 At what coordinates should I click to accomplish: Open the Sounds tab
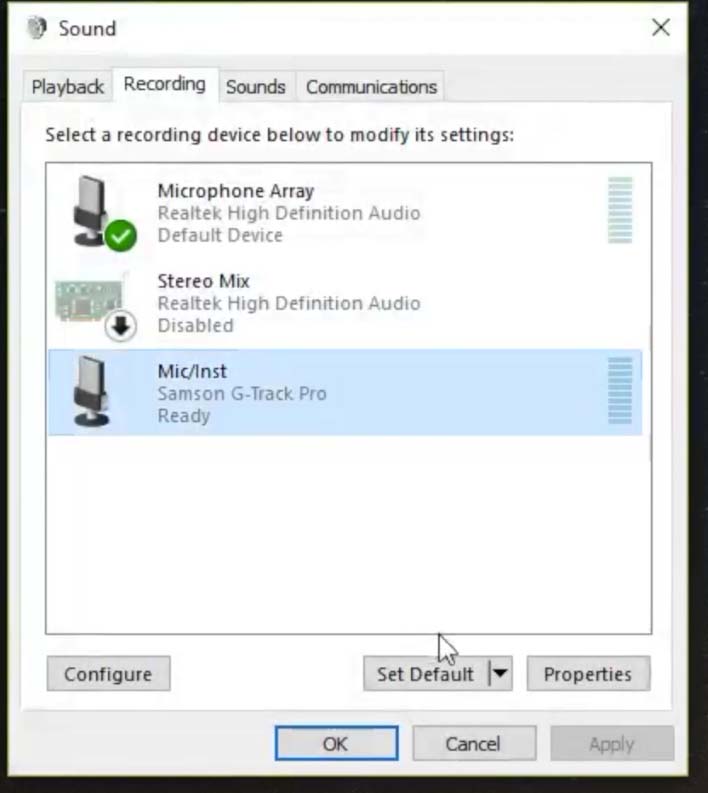(x=256, y=87)
